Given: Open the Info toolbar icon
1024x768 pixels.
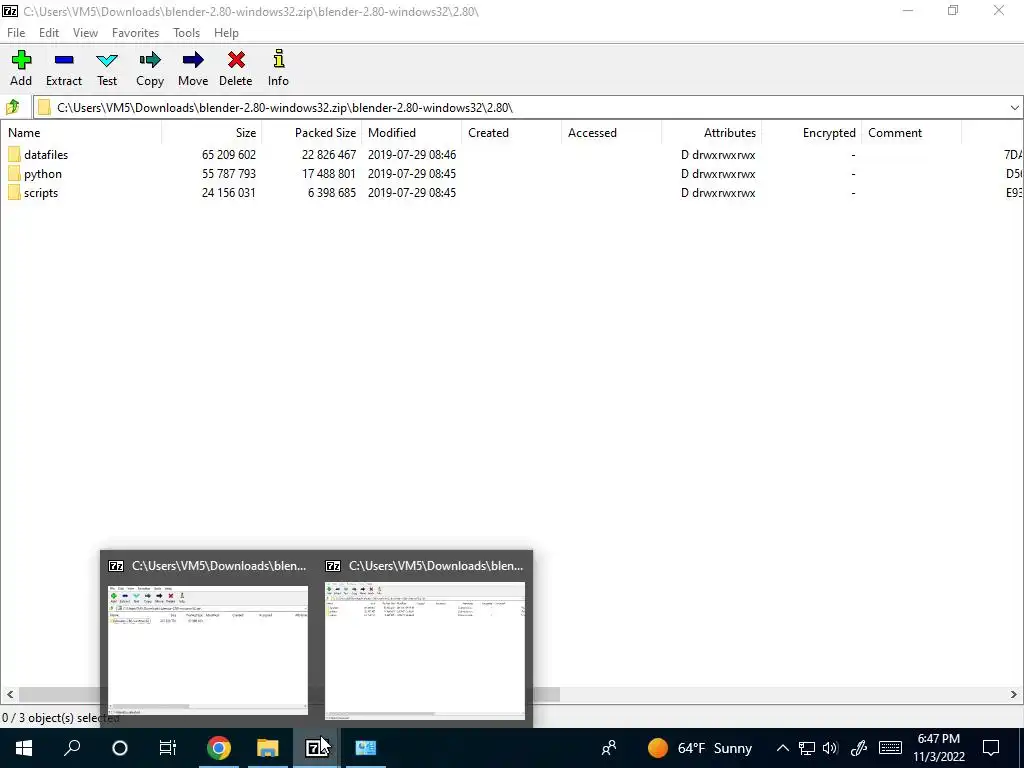Looking at the screenshot, I should tap(279, 59).
